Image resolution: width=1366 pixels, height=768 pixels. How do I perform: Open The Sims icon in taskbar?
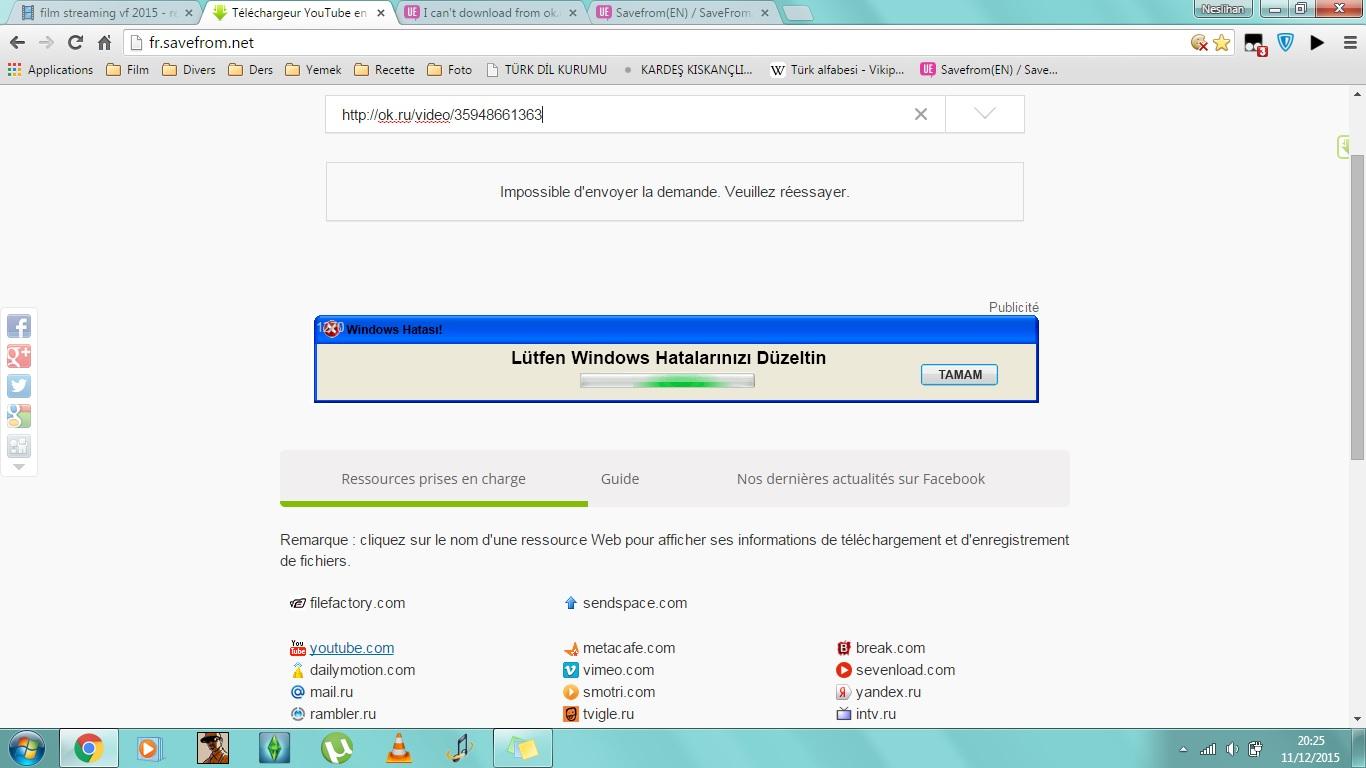pyautogui.click(x=274, y=748)
